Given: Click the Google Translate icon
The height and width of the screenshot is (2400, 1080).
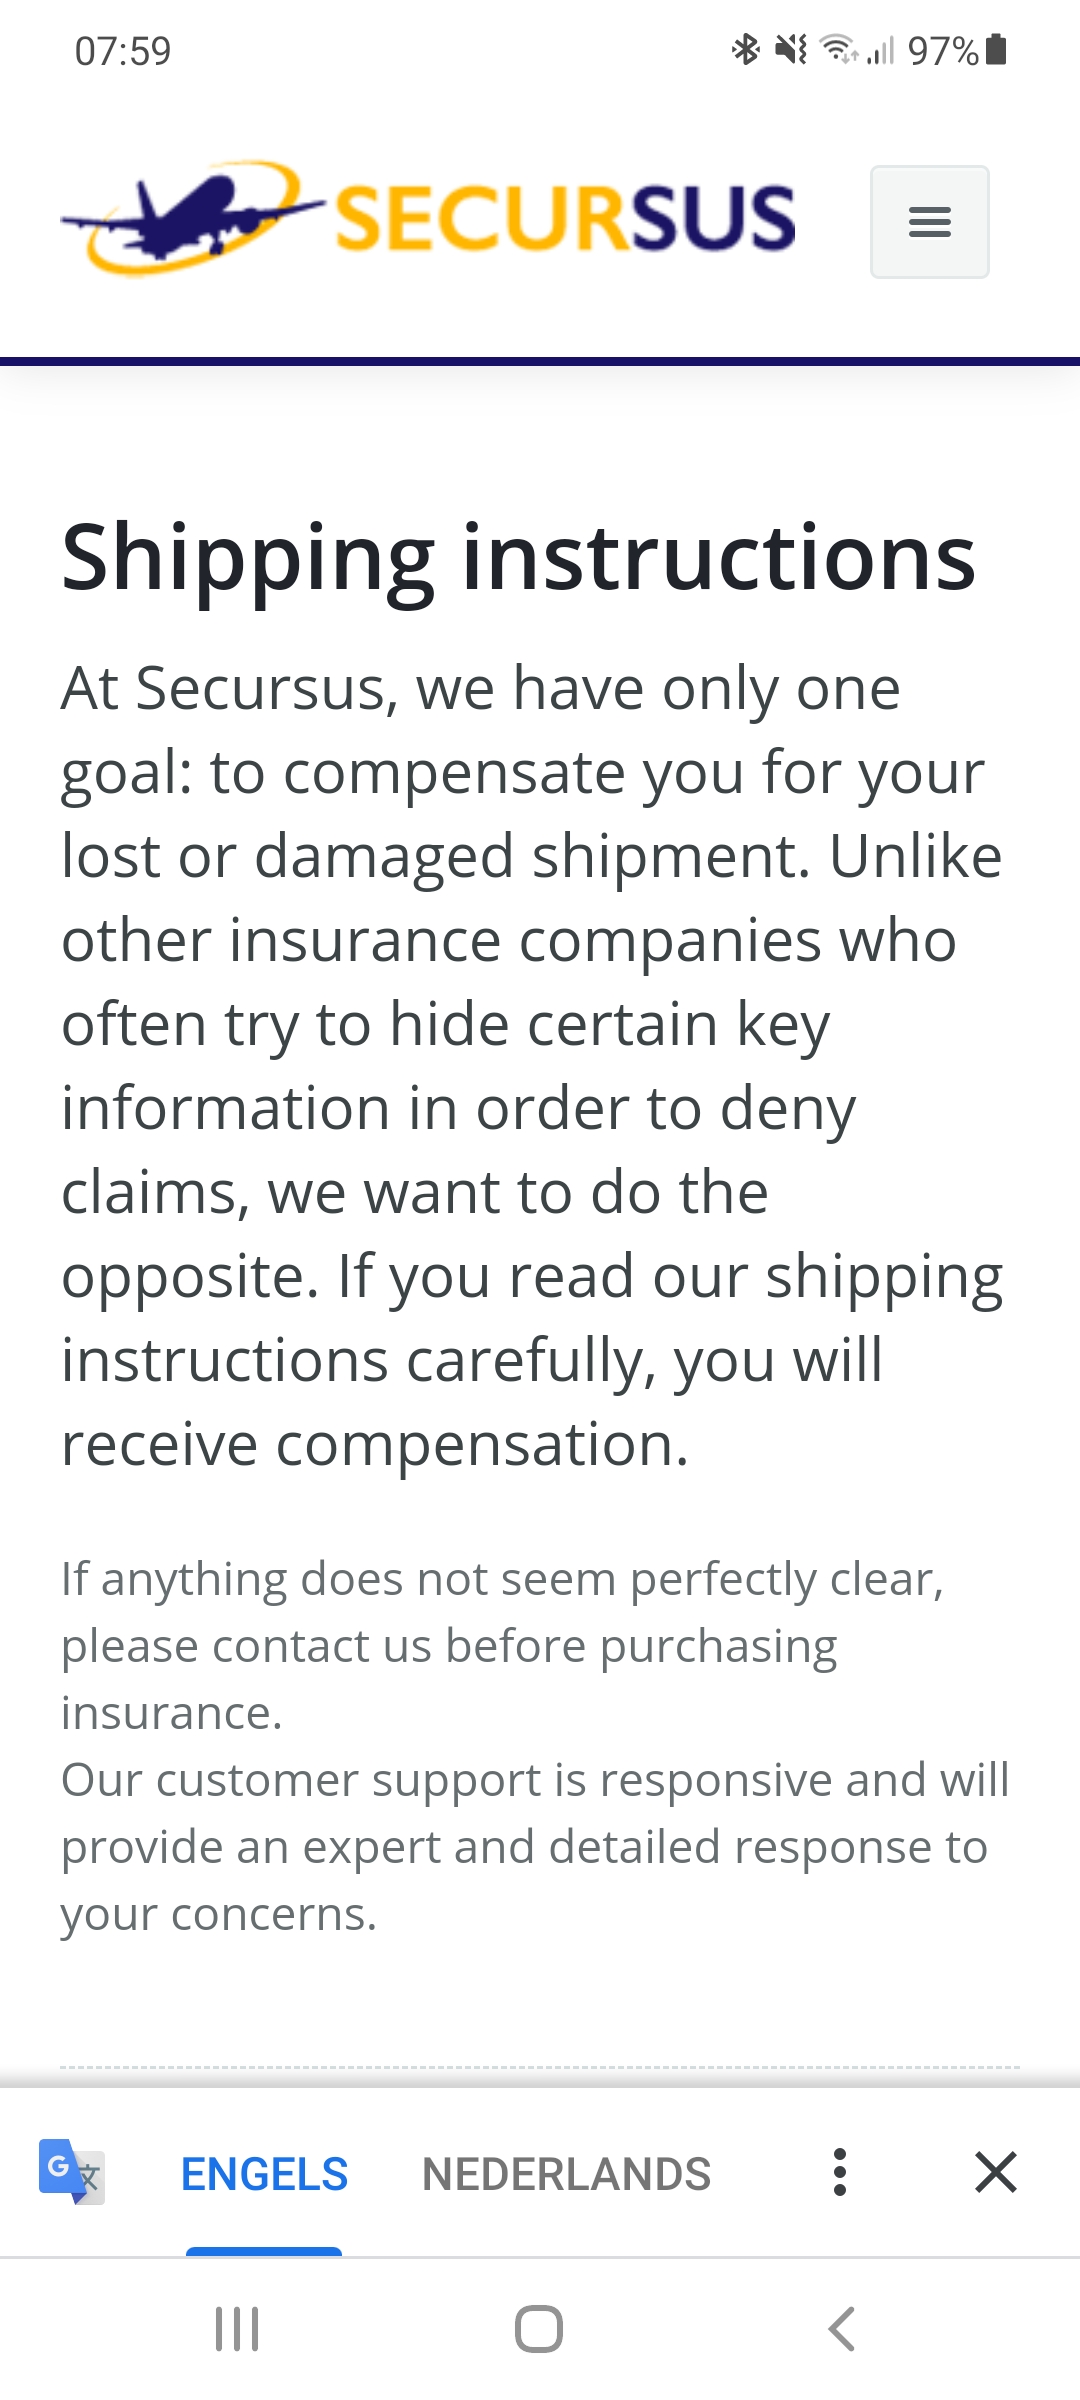Looking at the screenshot, I should pos(71,2172).
